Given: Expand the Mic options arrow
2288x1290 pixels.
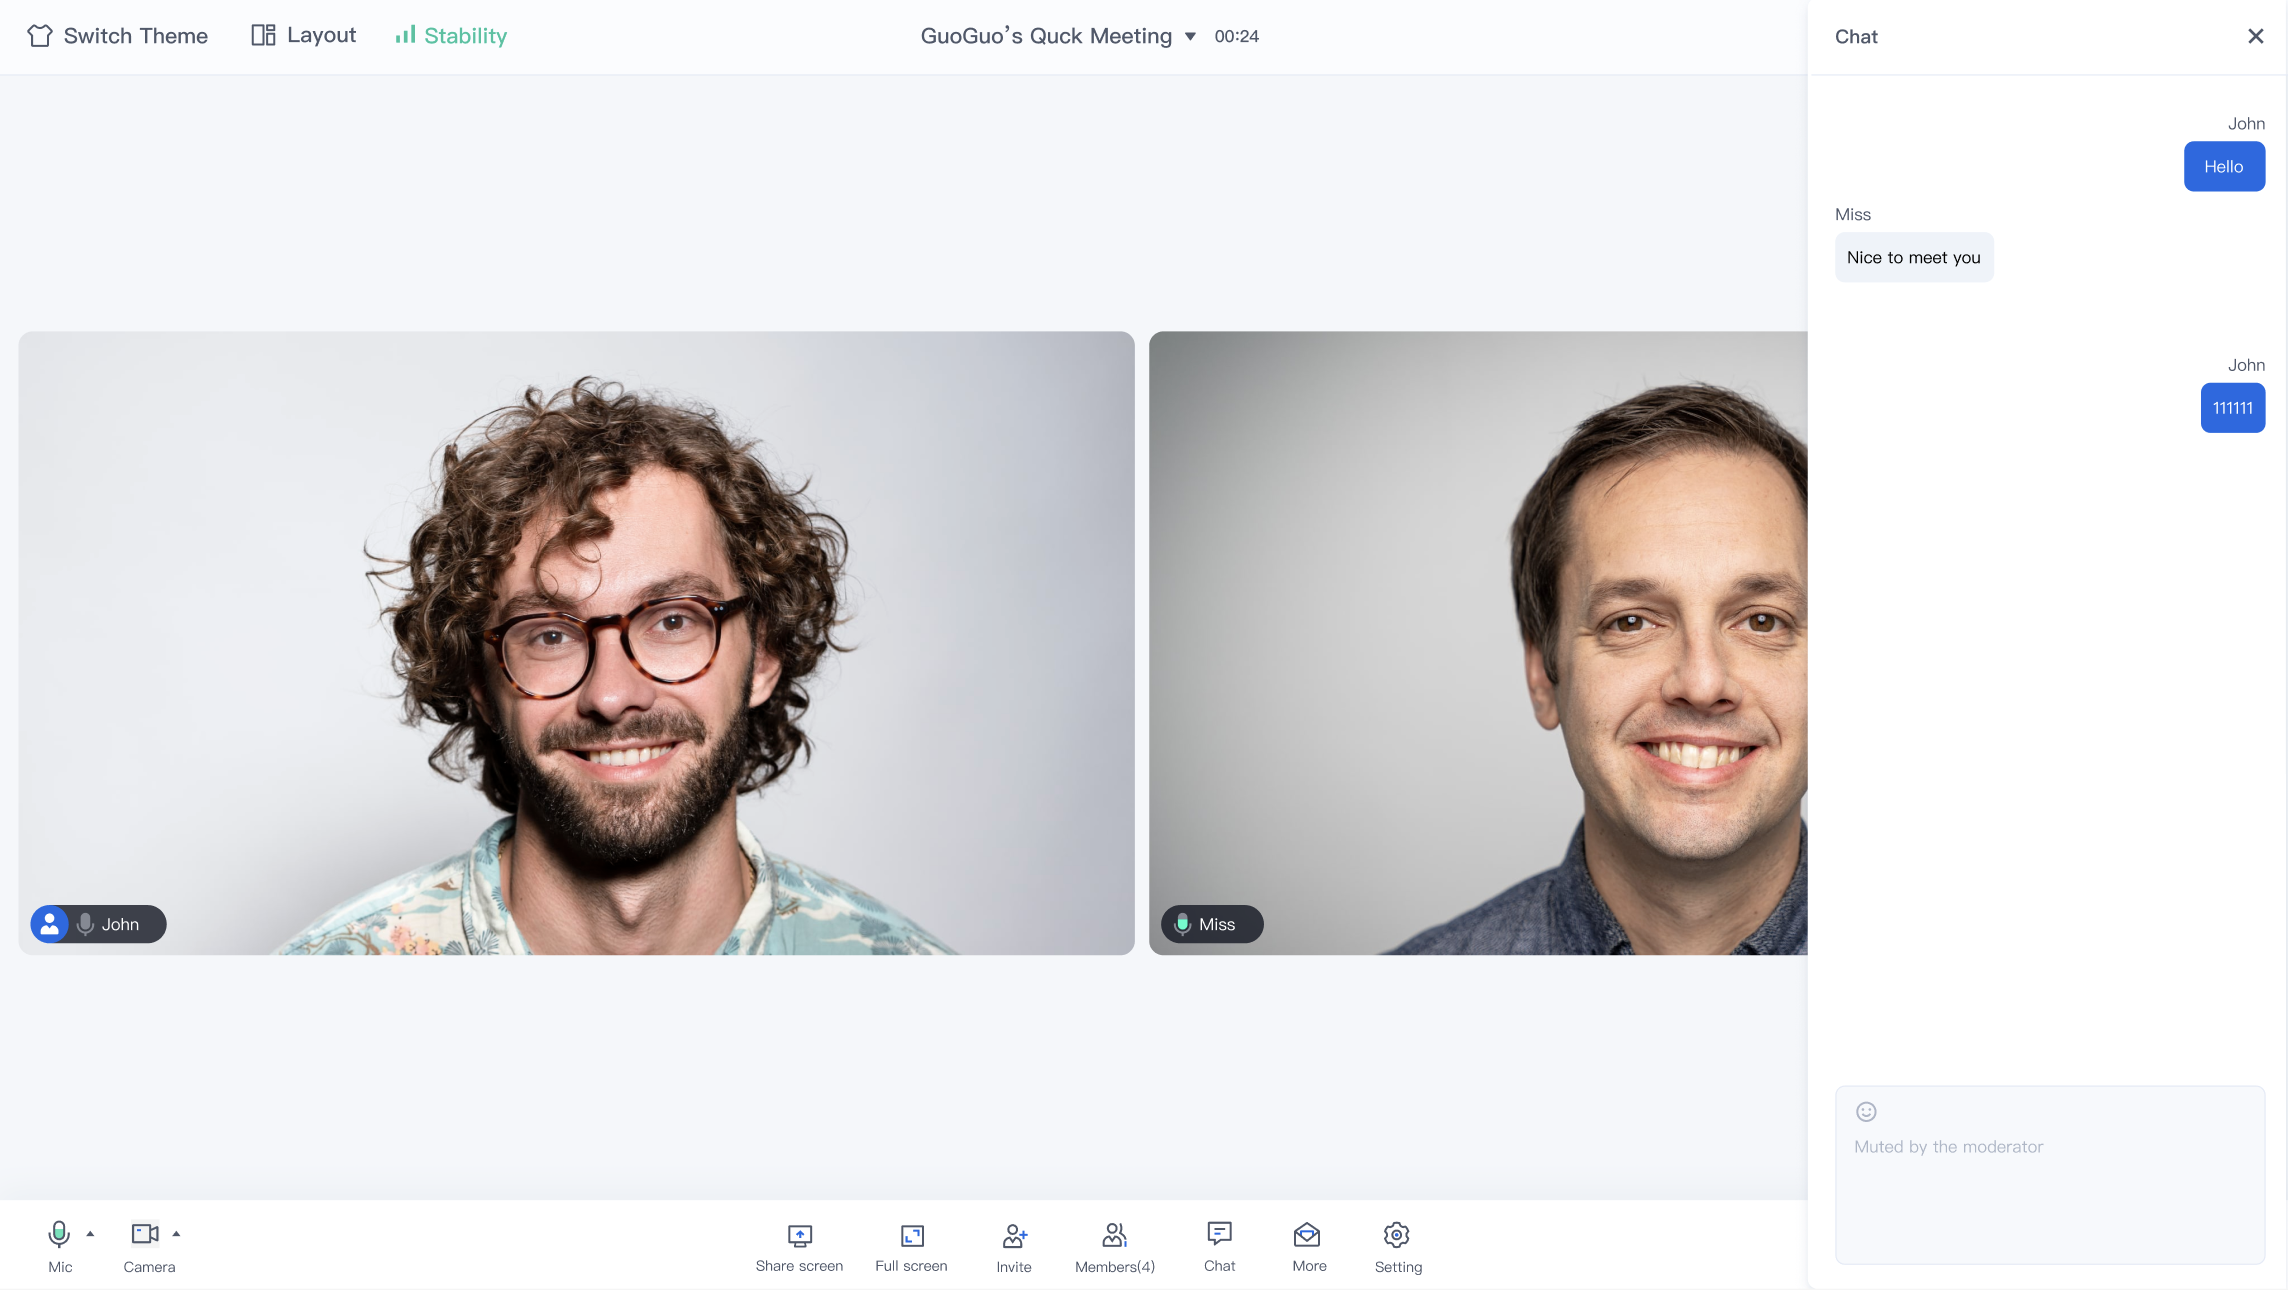Looking at the screenshot, I should [90, 1234].
